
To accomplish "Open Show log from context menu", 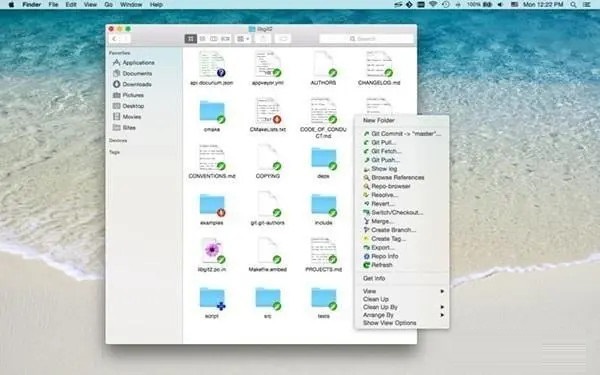I will [x=380, y=169].
